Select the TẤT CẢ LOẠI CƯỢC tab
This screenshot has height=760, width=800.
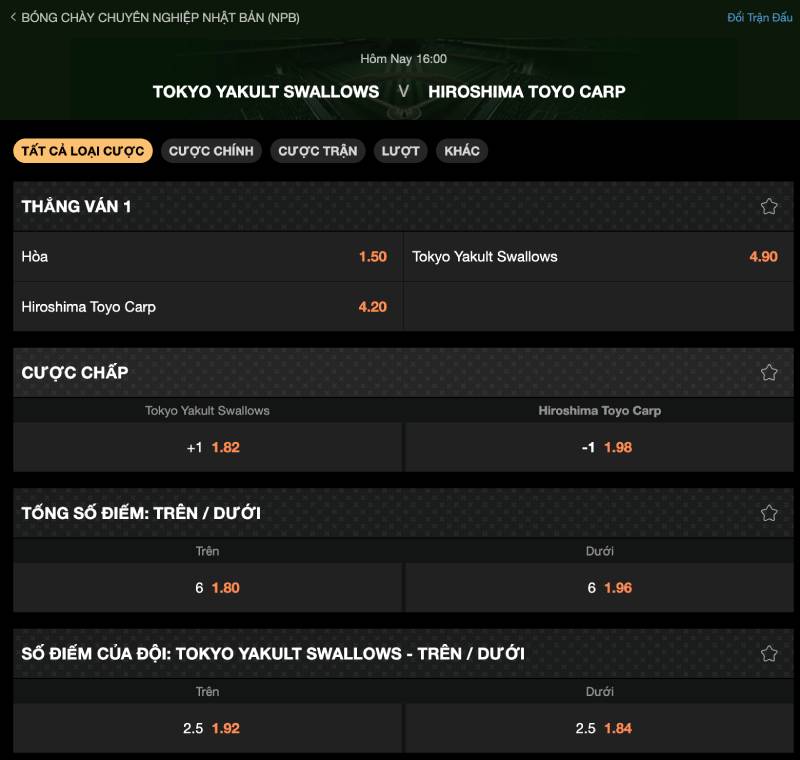[x=83, y=151]
